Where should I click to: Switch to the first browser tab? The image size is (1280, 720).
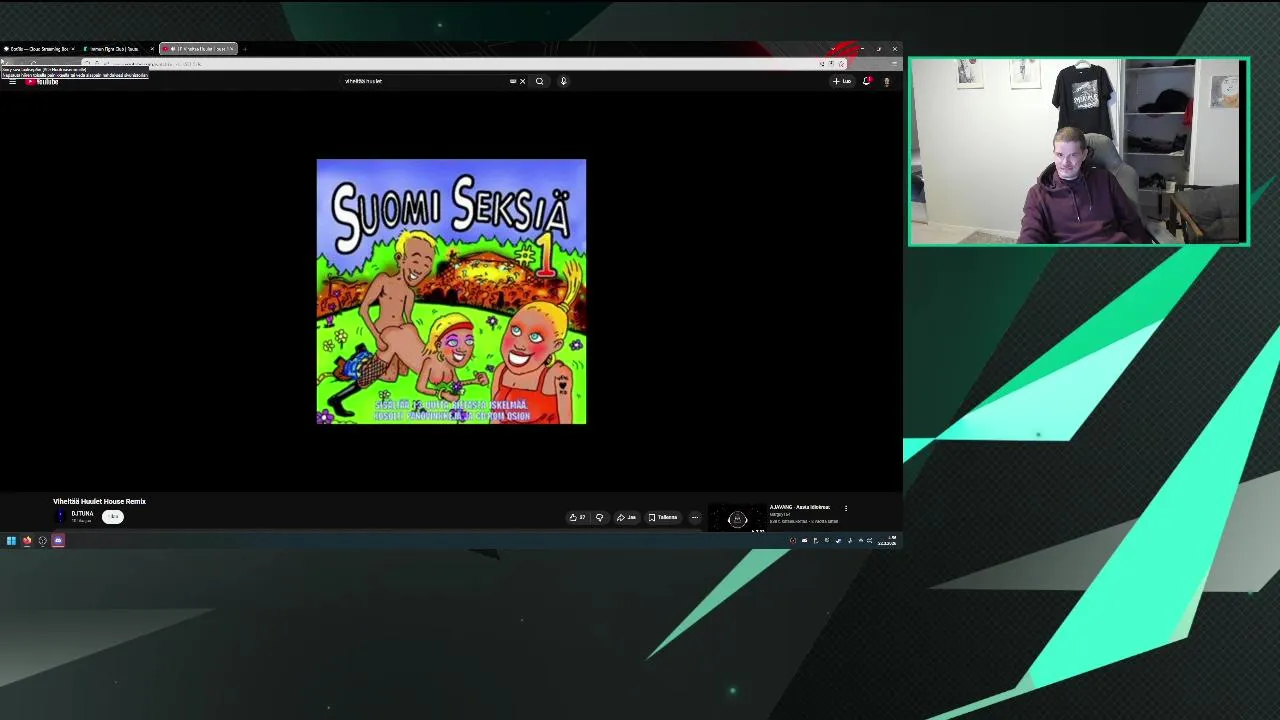coord(36,48)
